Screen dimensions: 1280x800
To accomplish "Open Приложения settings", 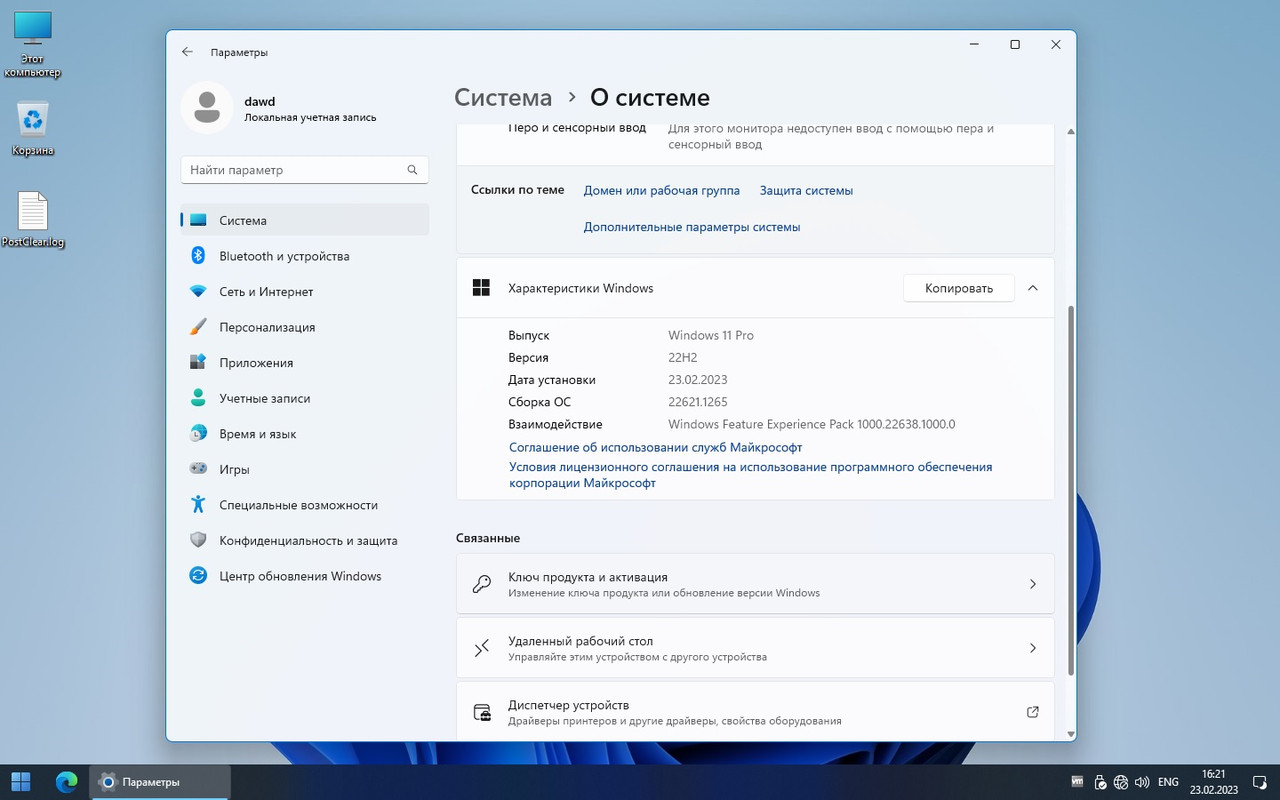I will pos(304,363).
